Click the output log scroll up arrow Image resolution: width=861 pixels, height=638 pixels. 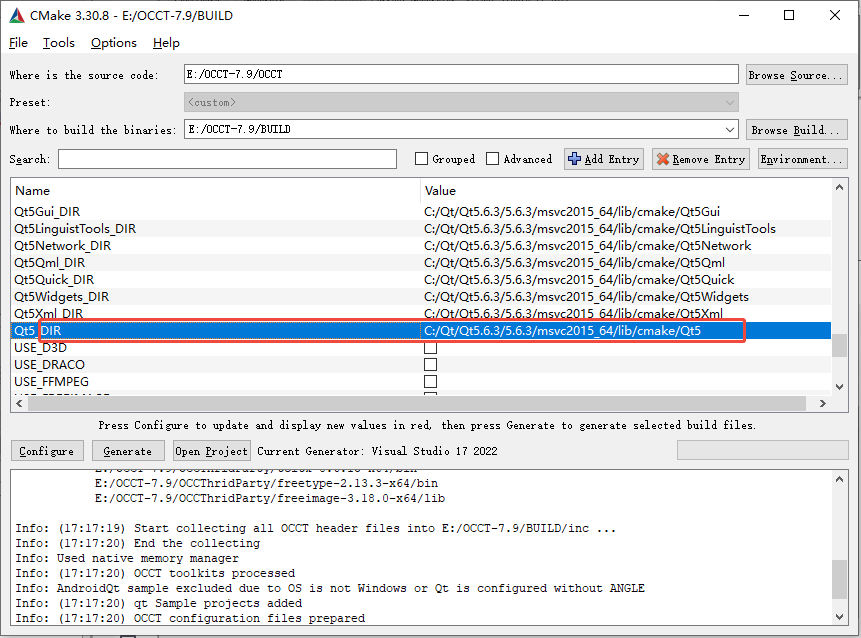[x=839, y=479]
